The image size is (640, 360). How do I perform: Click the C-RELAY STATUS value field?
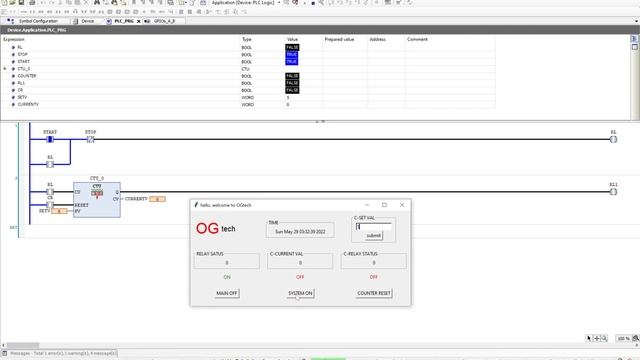(373, 263)
